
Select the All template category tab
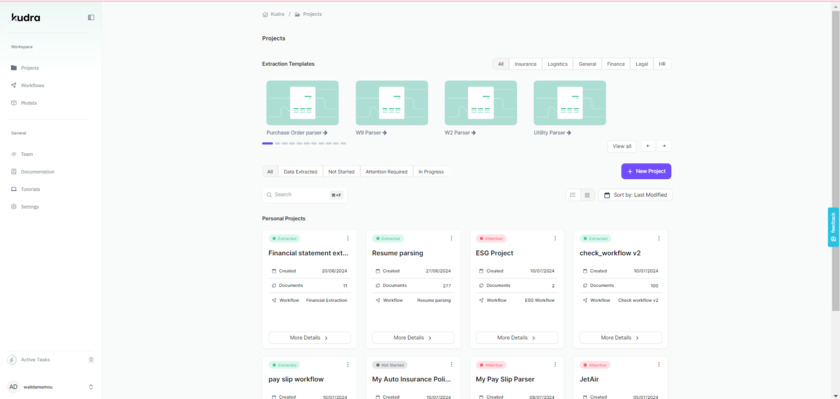pyautogui.click(x=501, y=64)
